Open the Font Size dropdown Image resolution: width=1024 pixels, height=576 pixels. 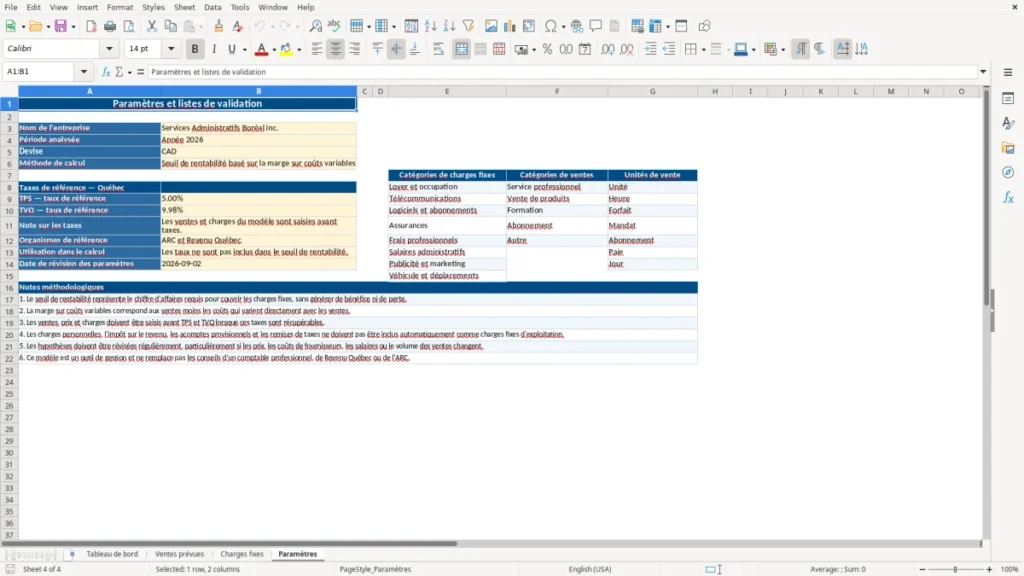click(x=171, y=48)
